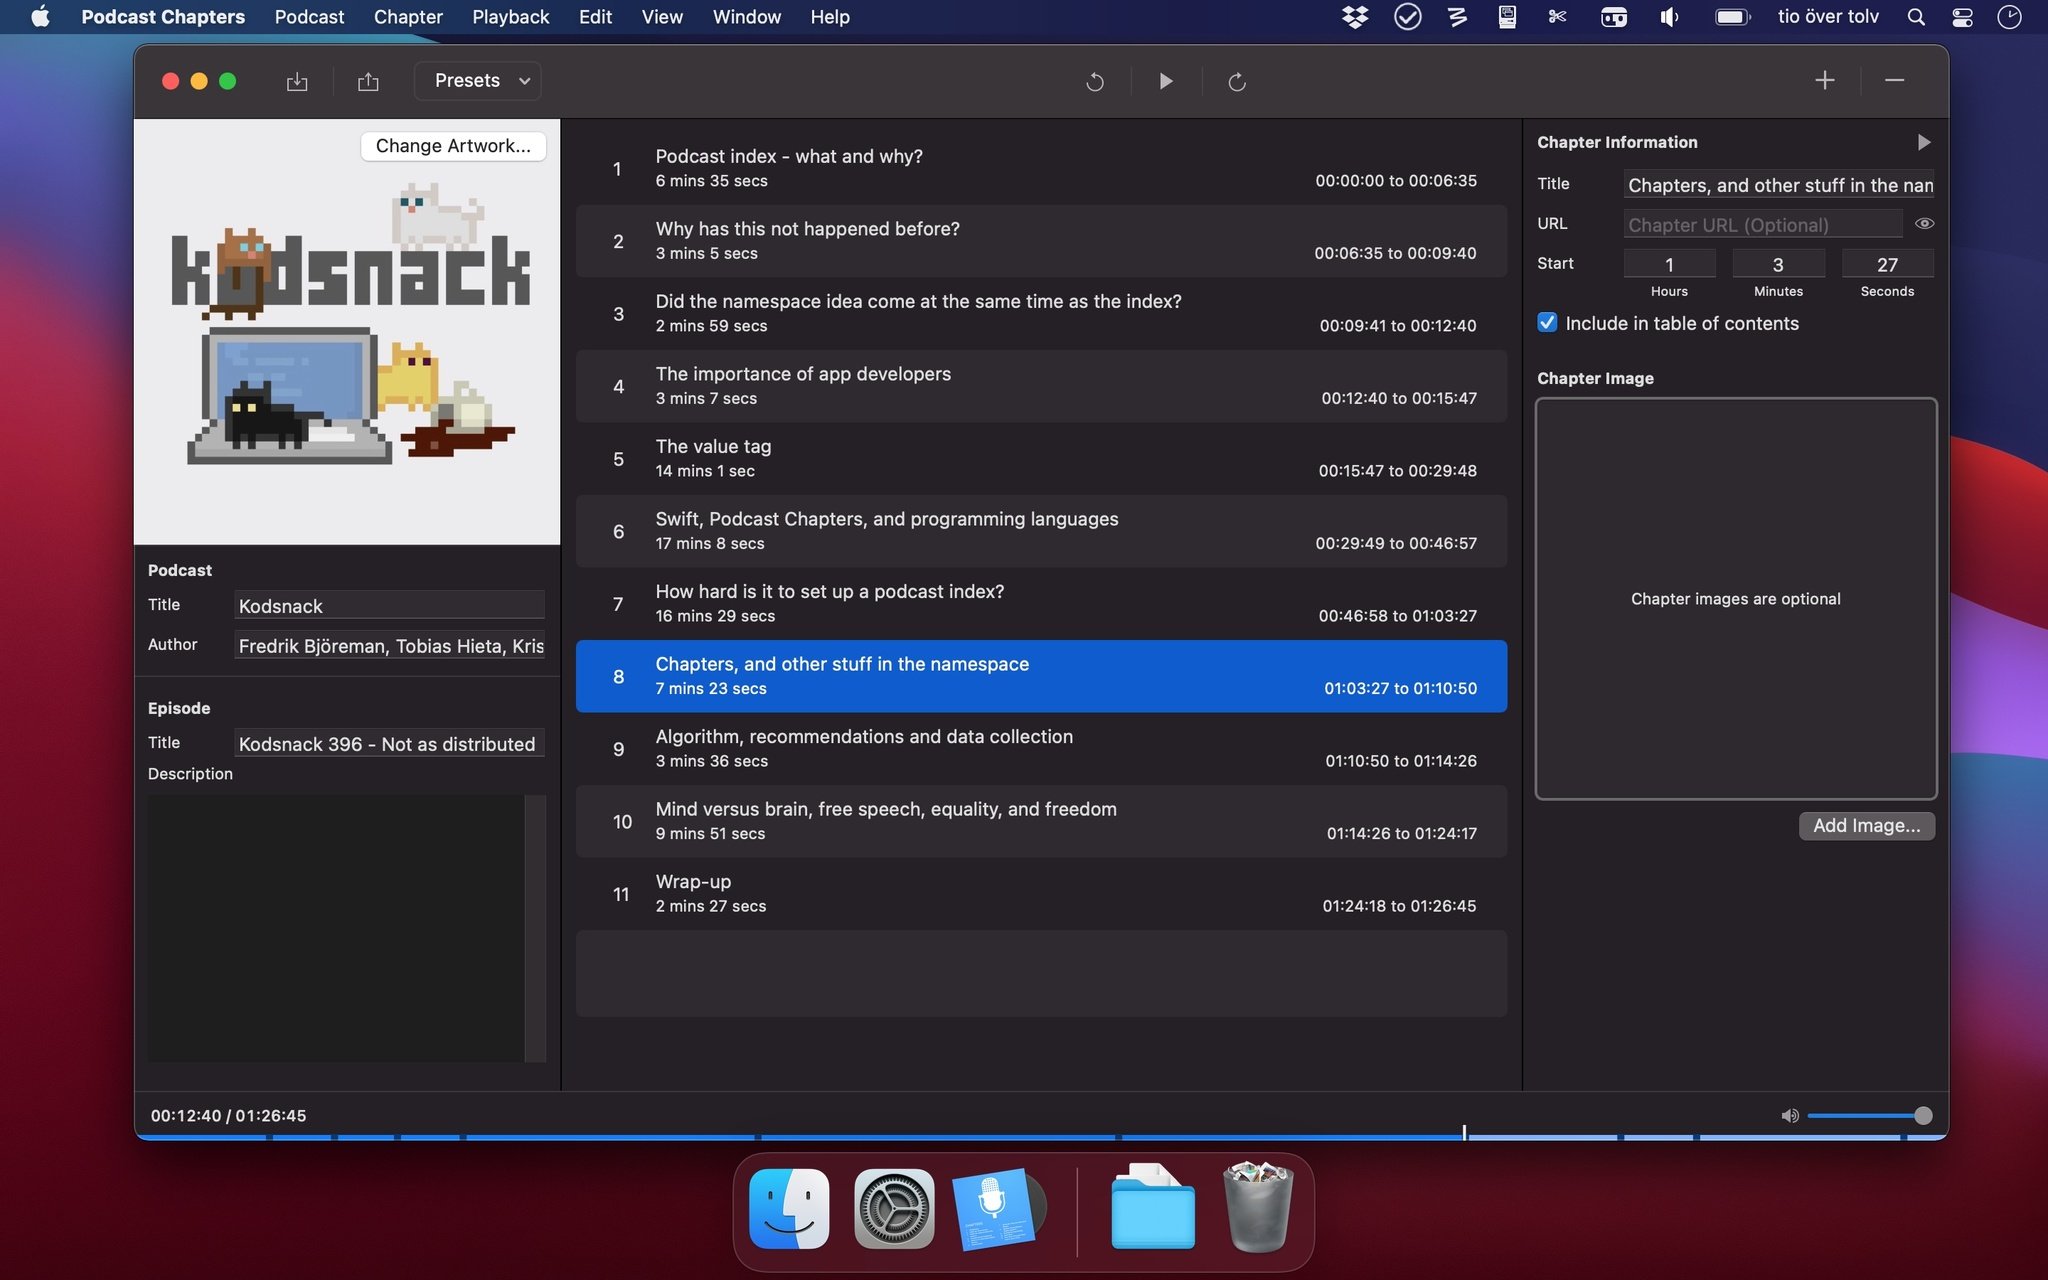Image resolution: width=2048 pixels, height=1280 pixels.
Task: Click the import audio toolbar icon
Action: click(x=297, y=82)
